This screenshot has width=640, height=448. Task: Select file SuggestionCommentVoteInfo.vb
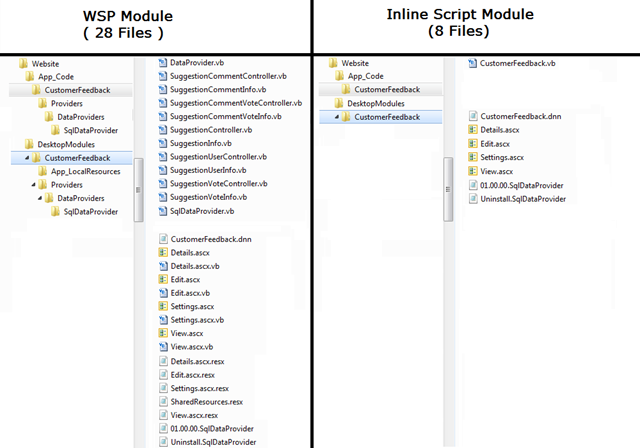(x=226, y=116)
